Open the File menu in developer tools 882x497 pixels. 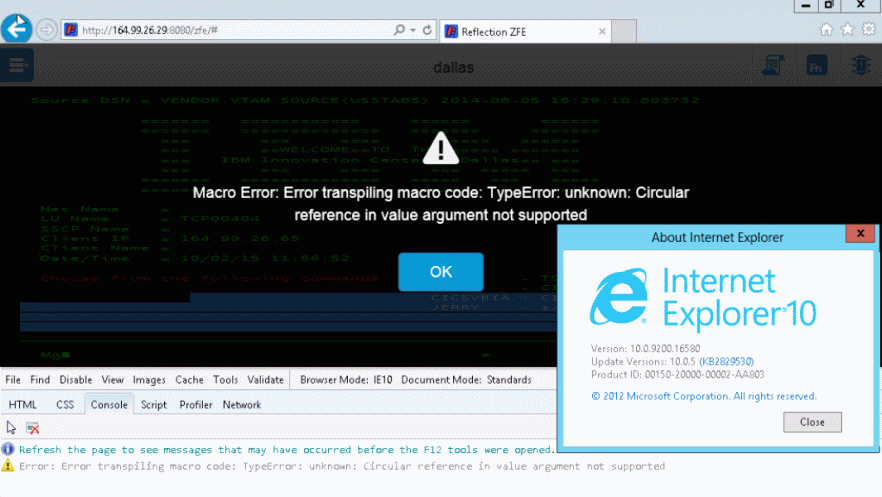pyautogui.click(x=13, y=380)
